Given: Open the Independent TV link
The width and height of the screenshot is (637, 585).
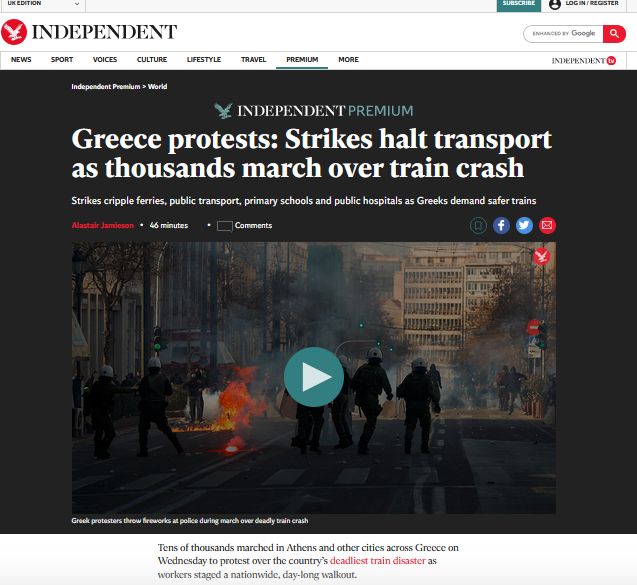Looking at the screenshot, I should click(583, 61).
